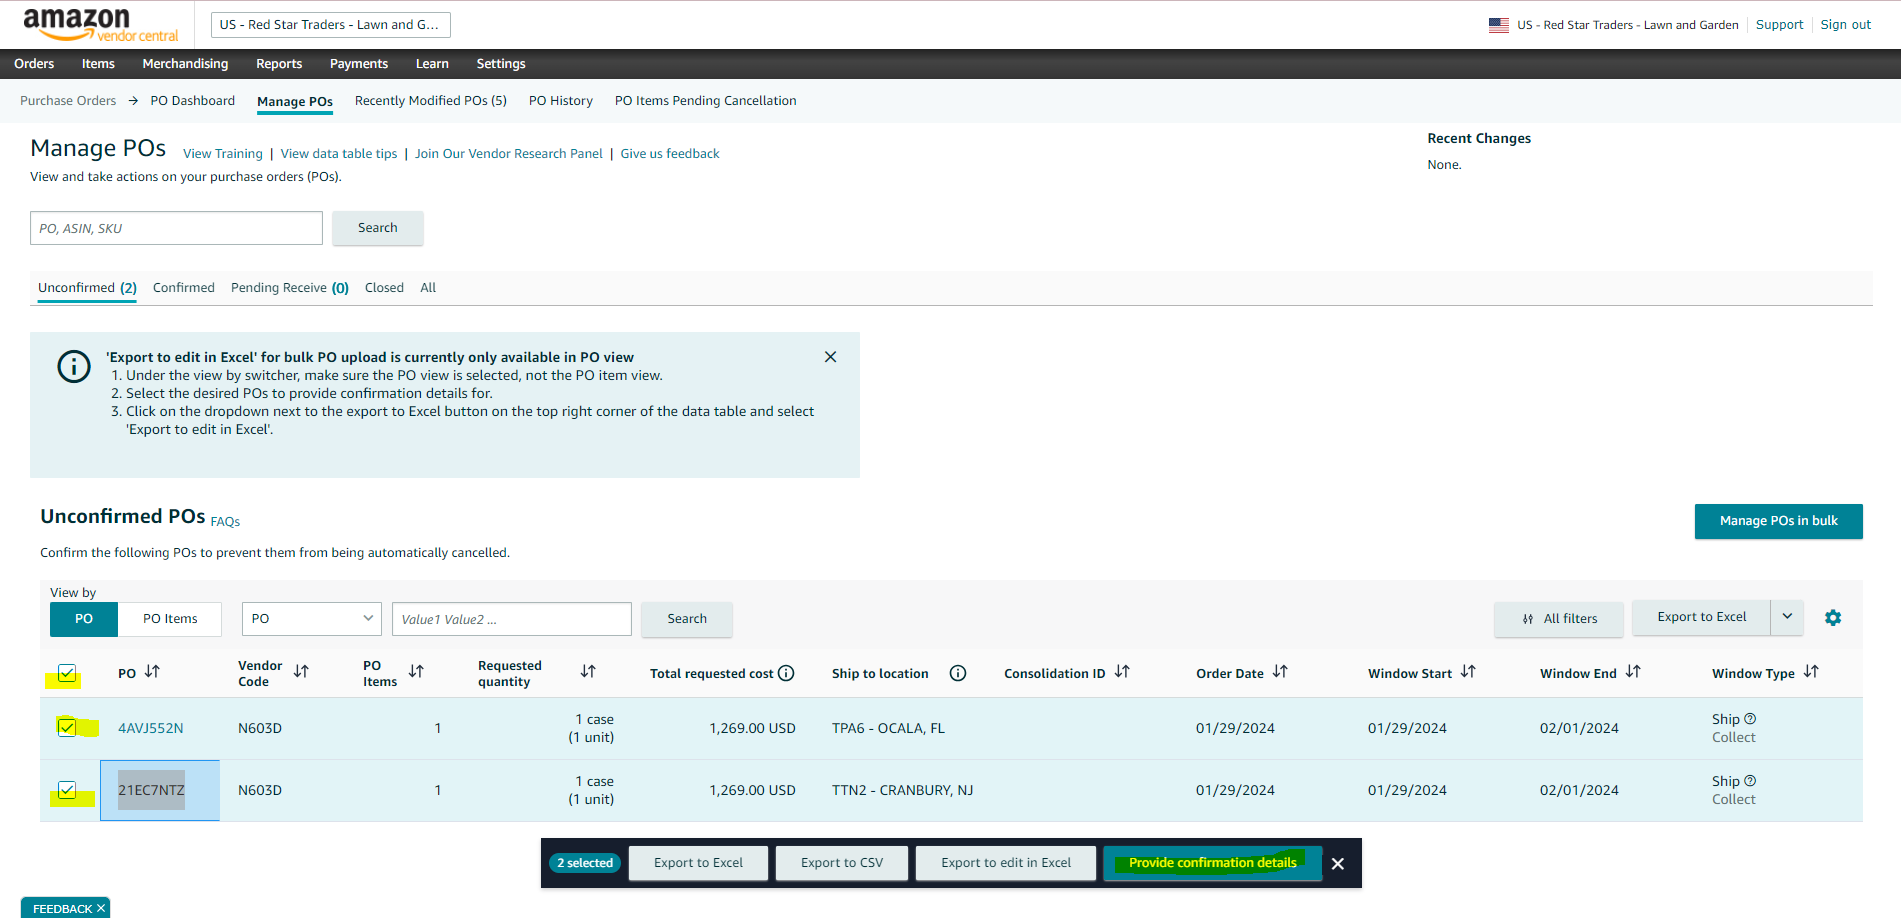Dismiss the FEEDBACK tab with its X
Image resolution: width=1901 pixels, height=918 pixels.
101,908
